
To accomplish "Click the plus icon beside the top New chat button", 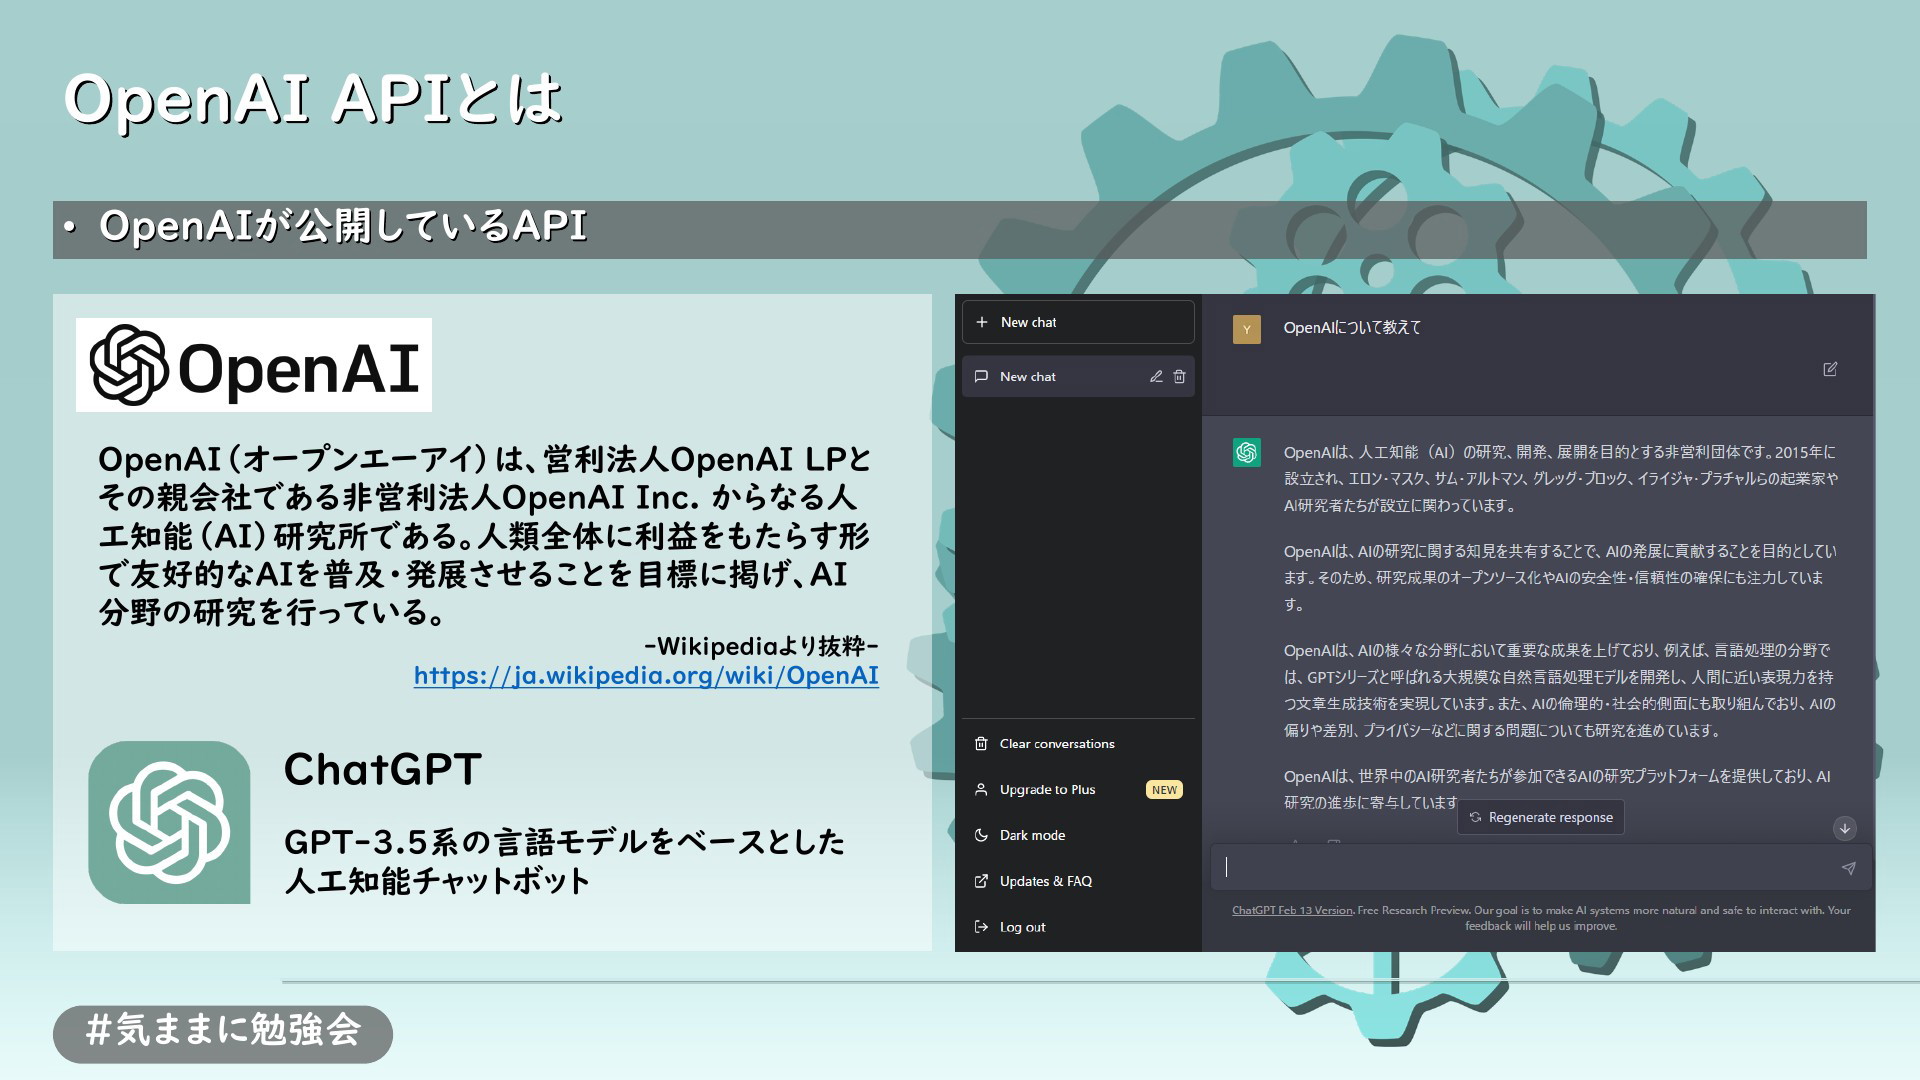I will pos(981,322).
